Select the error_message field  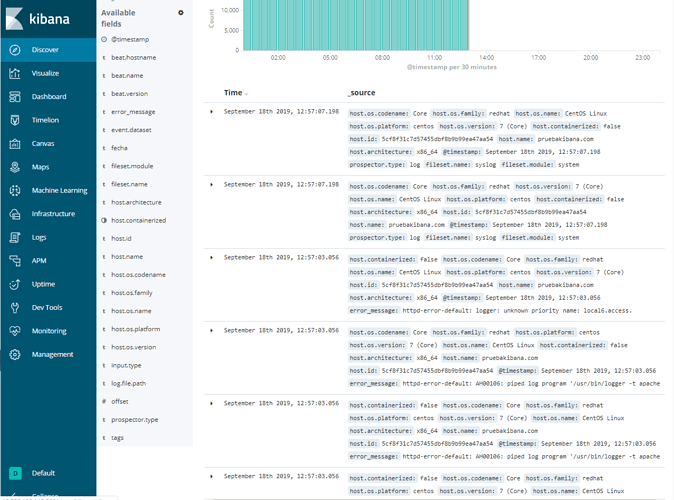(133, 112)
